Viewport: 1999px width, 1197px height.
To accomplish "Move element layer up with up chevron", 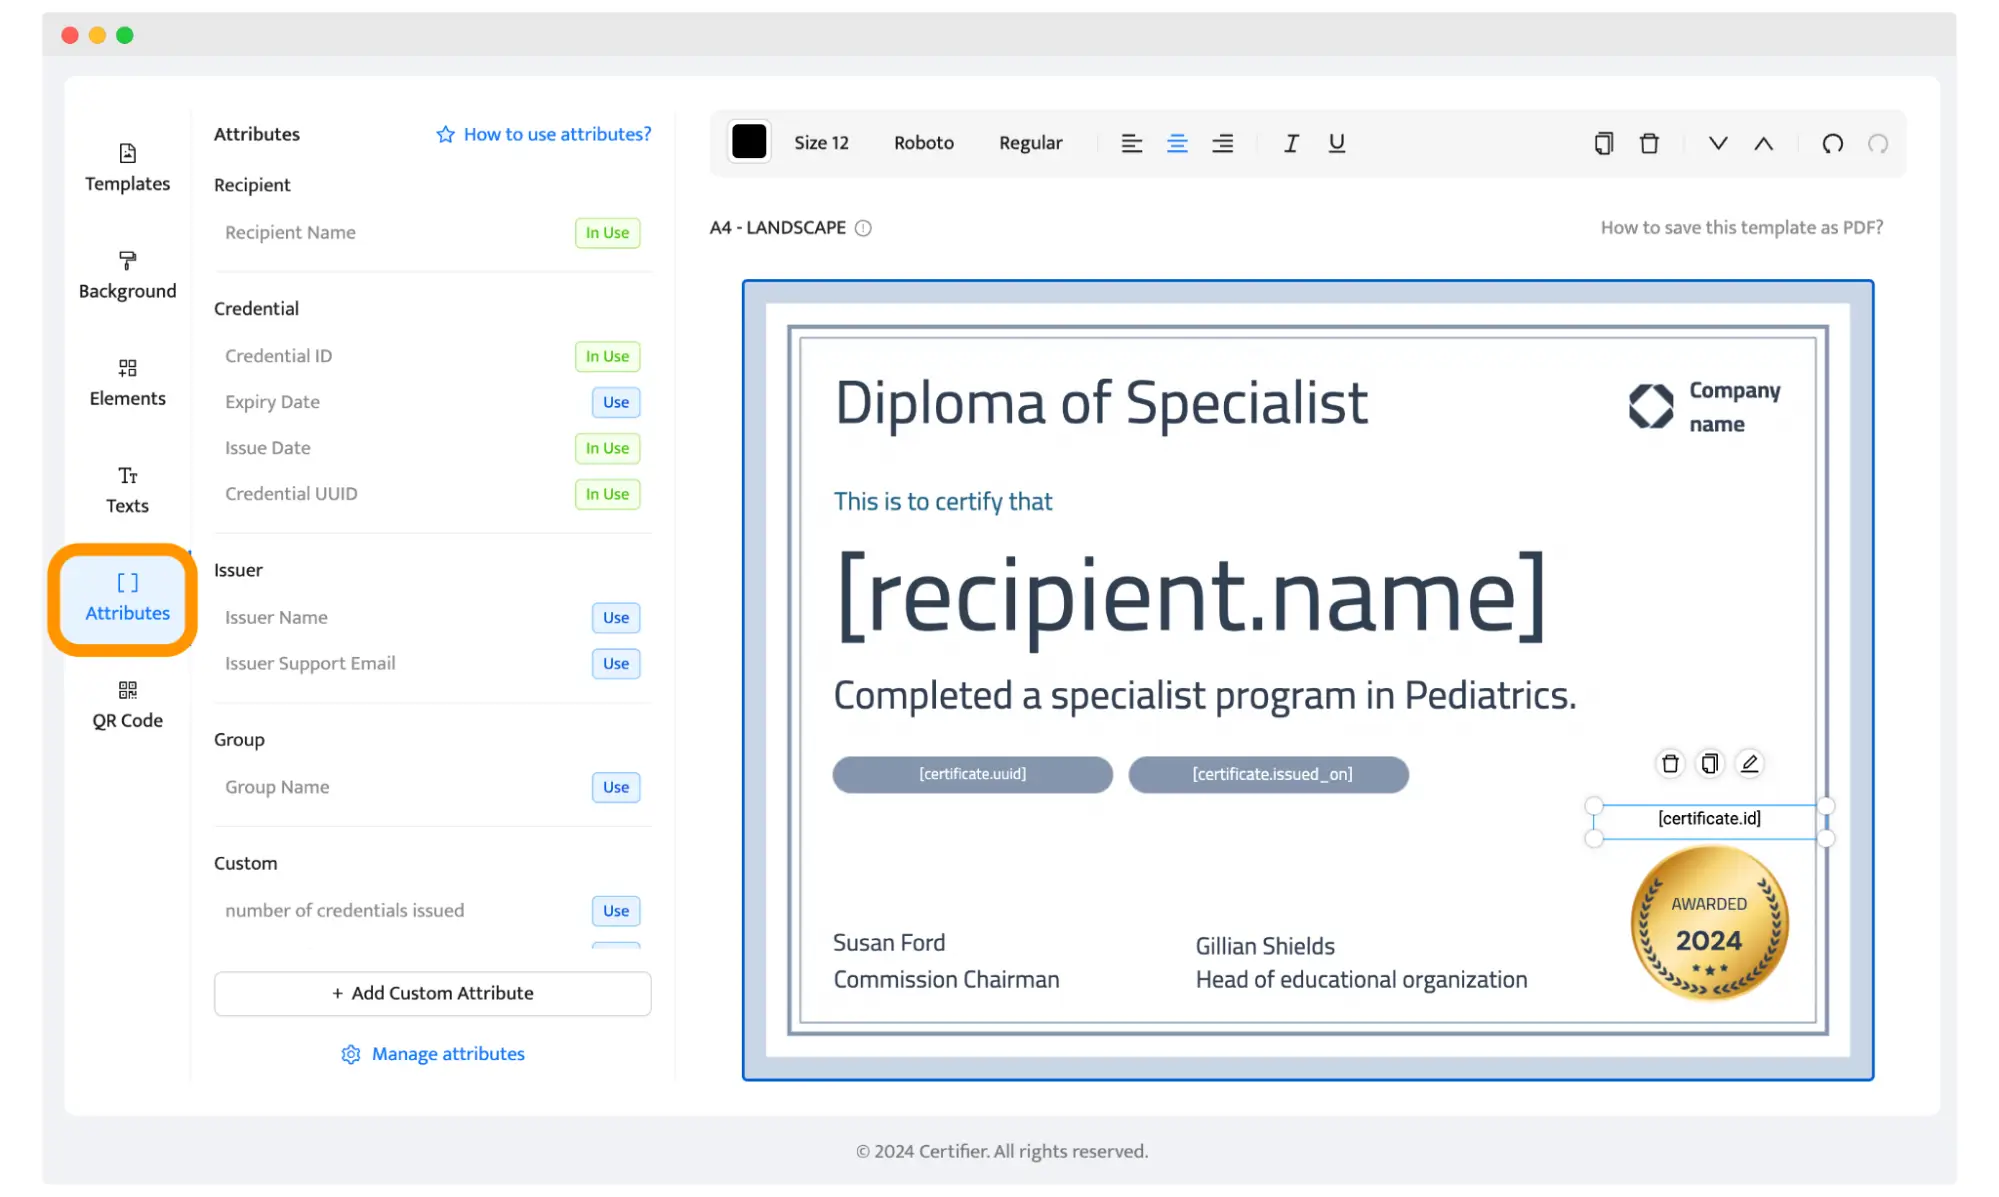I will point(1763,143).
